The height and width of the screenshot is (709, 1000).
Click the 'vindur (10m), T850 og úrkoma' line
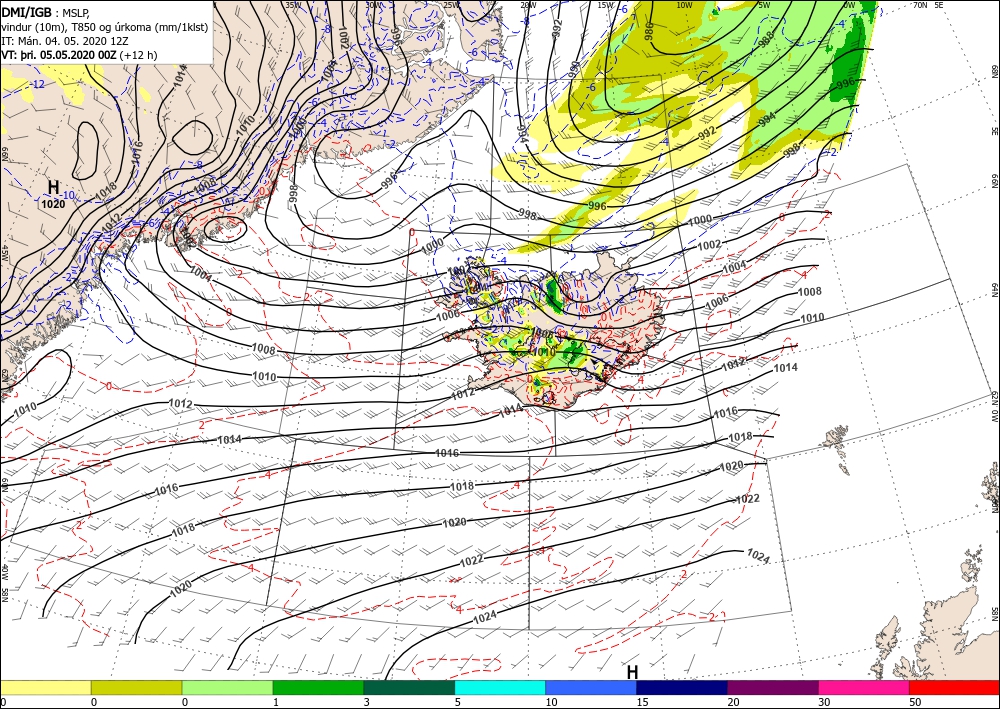105,27
